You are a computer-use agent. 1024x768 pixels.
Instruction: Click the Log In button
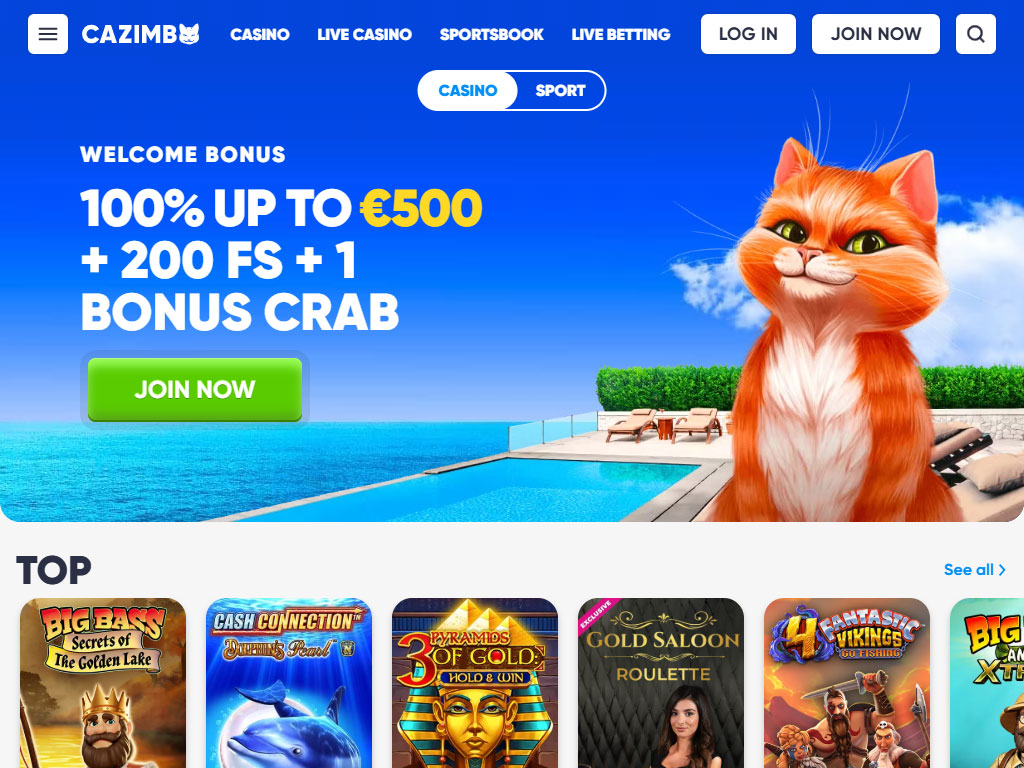coord(748,34)
